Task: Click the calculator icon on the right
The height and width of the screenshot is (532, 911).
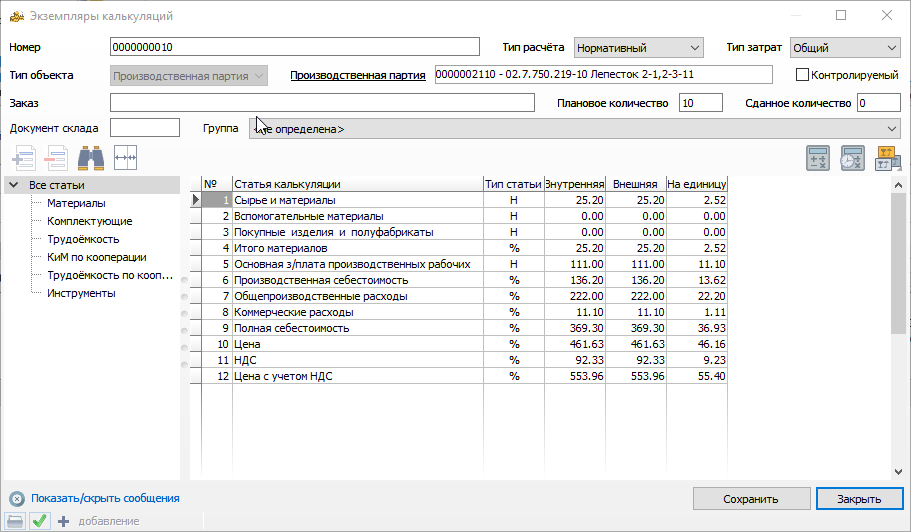Action: point(819,158)
